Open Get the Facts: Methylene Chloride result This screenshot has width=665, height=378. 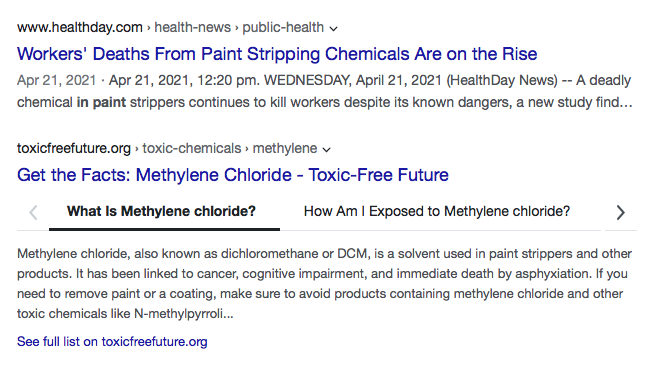click(233, 175)
